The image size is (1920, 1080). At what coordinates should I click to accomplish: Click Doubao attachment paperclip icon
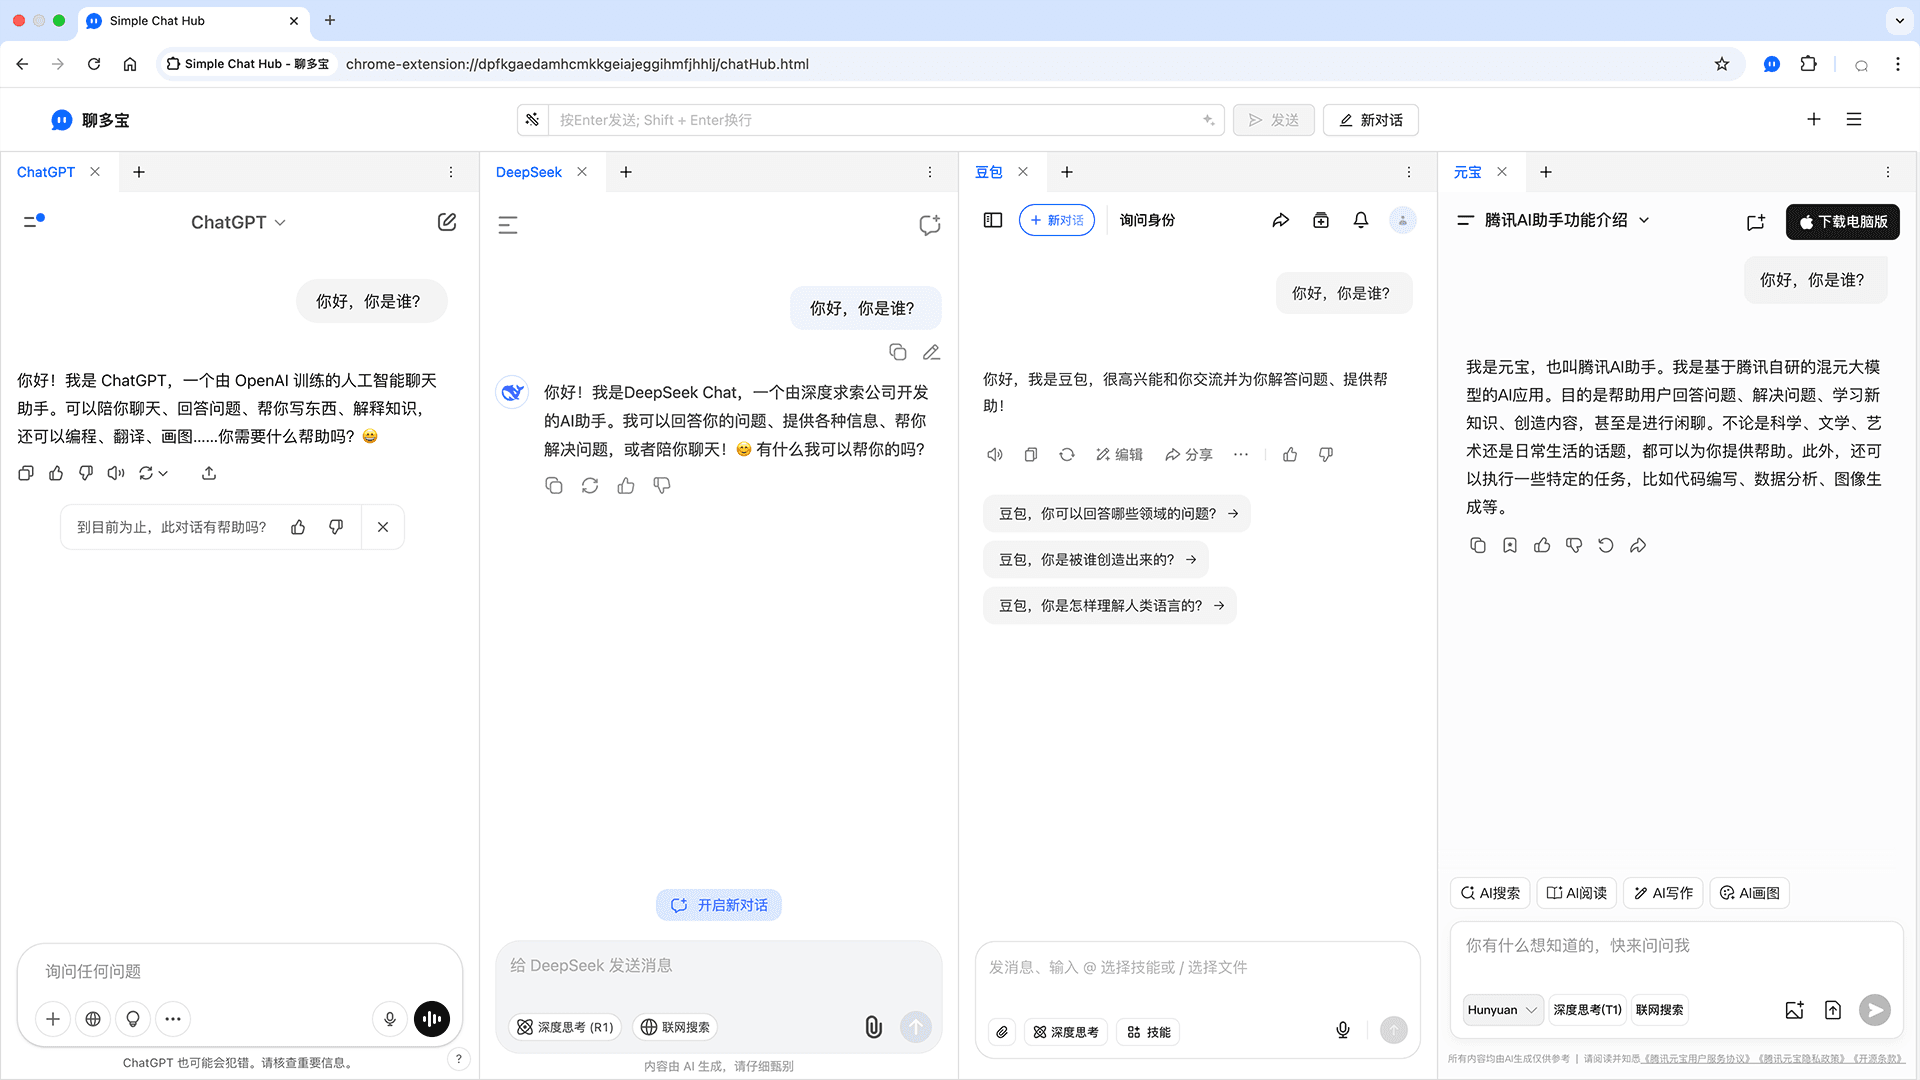click(x=1002, y=1032)
